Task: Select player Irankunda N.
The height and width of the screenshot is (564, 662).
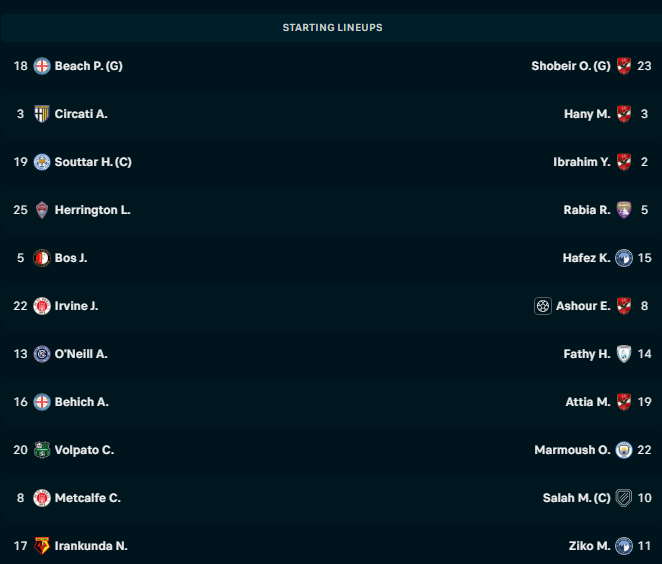Action: click(91, 546)
